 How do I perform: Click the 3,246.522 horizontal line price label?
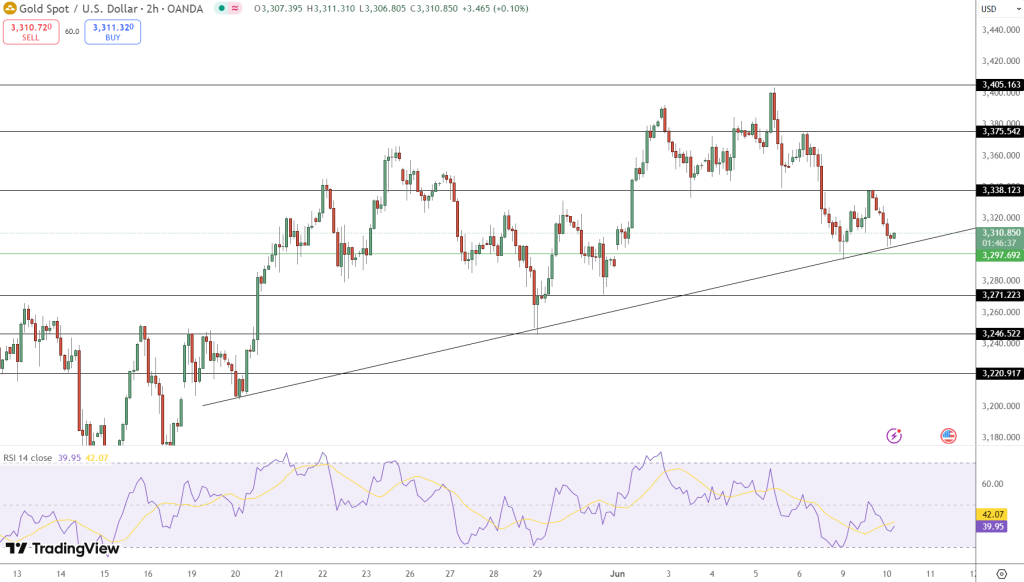(1000, 334)
